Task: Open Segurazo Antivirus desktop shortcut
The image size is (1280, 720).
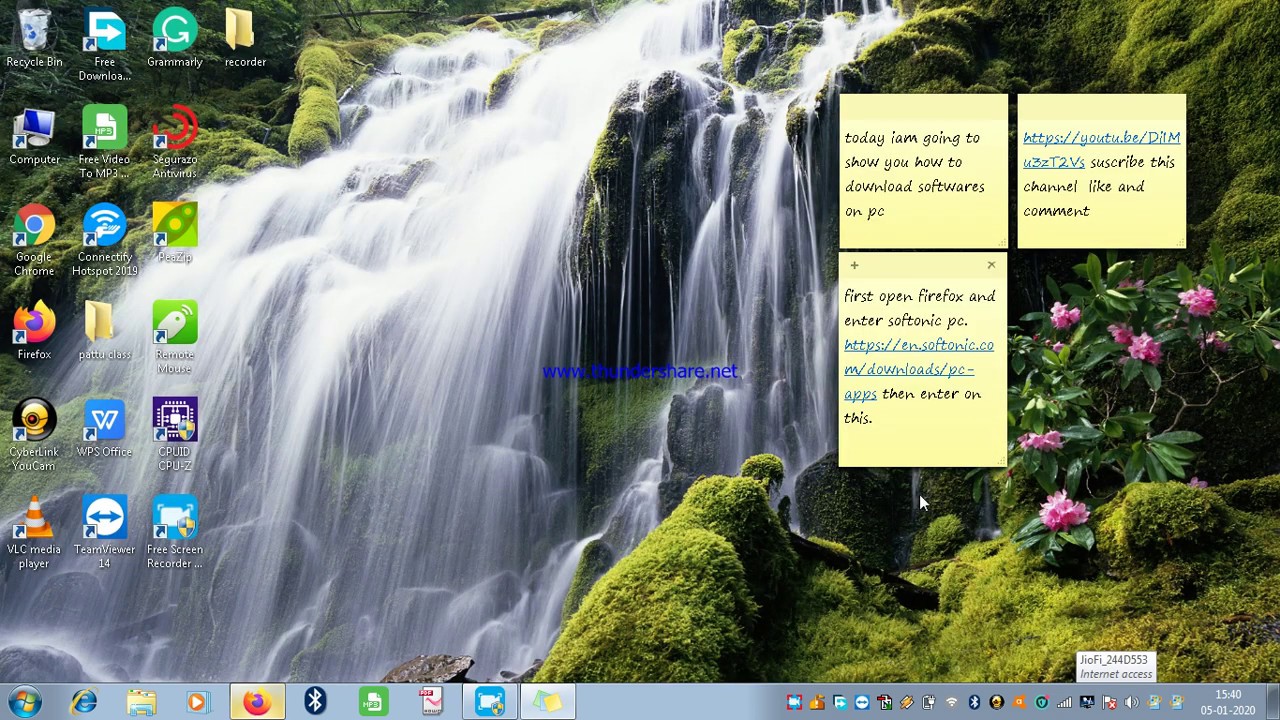Action: point(175,142)
